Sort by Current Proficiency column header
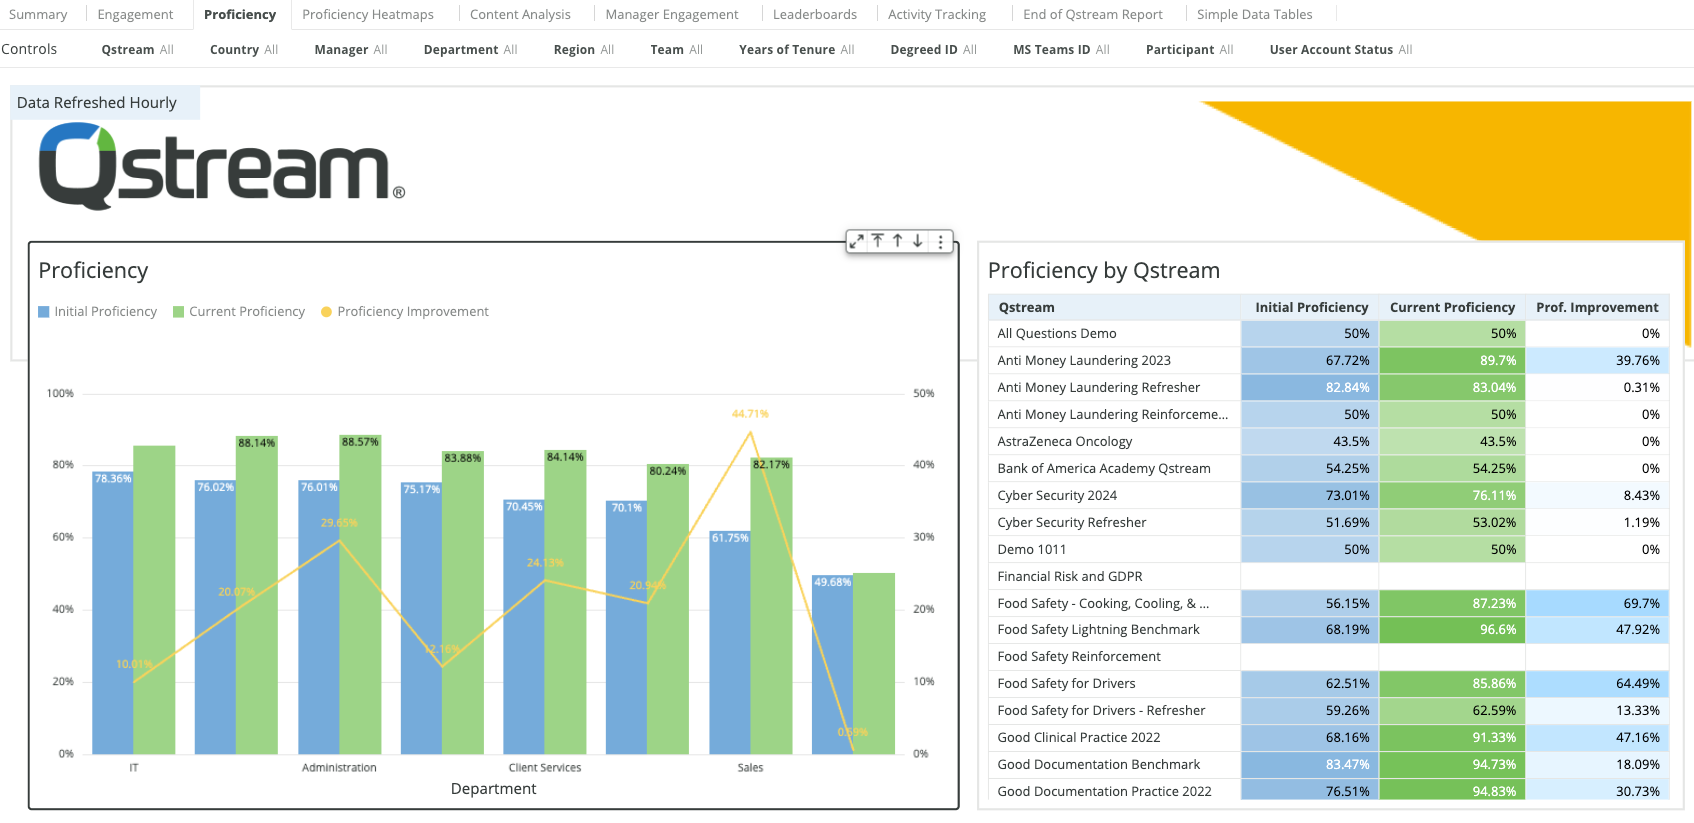This screenshot has width=1694, height=823. point(1452,308)
